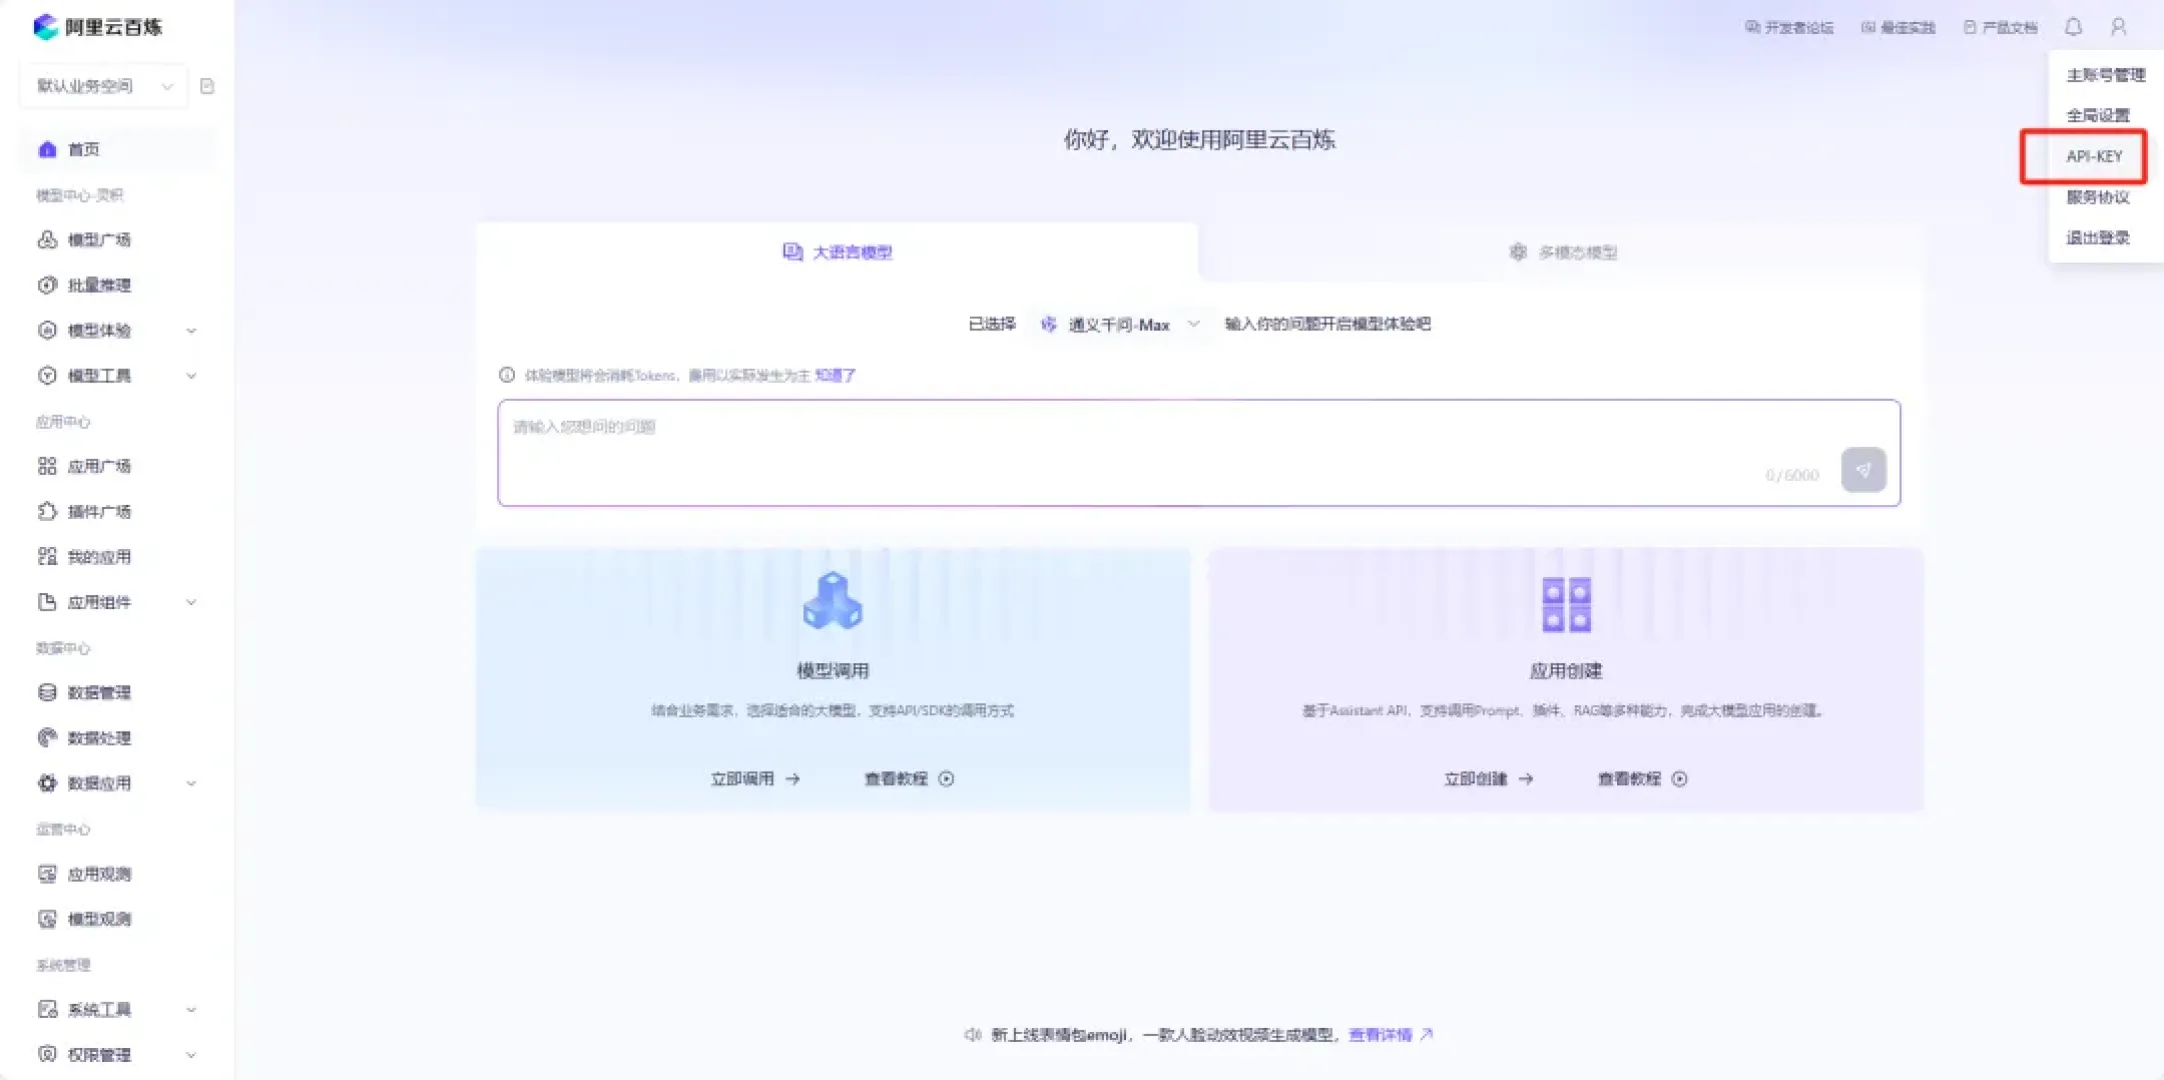
Task: Open 数据管理 via its database icon
Action: [47, 692]
